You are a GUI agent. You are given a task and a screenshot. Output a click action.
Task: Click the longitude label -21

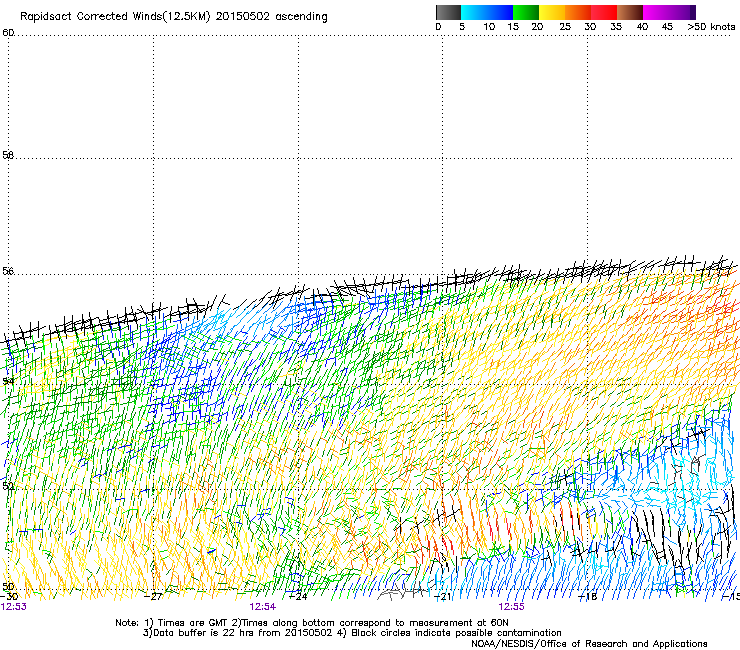pyautogui.click(x=443, y=596)
